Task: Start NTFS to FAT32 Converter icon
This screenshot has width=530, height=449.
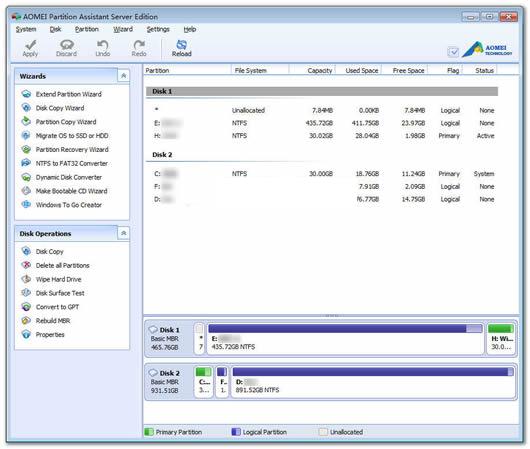Action: (26, 163)
